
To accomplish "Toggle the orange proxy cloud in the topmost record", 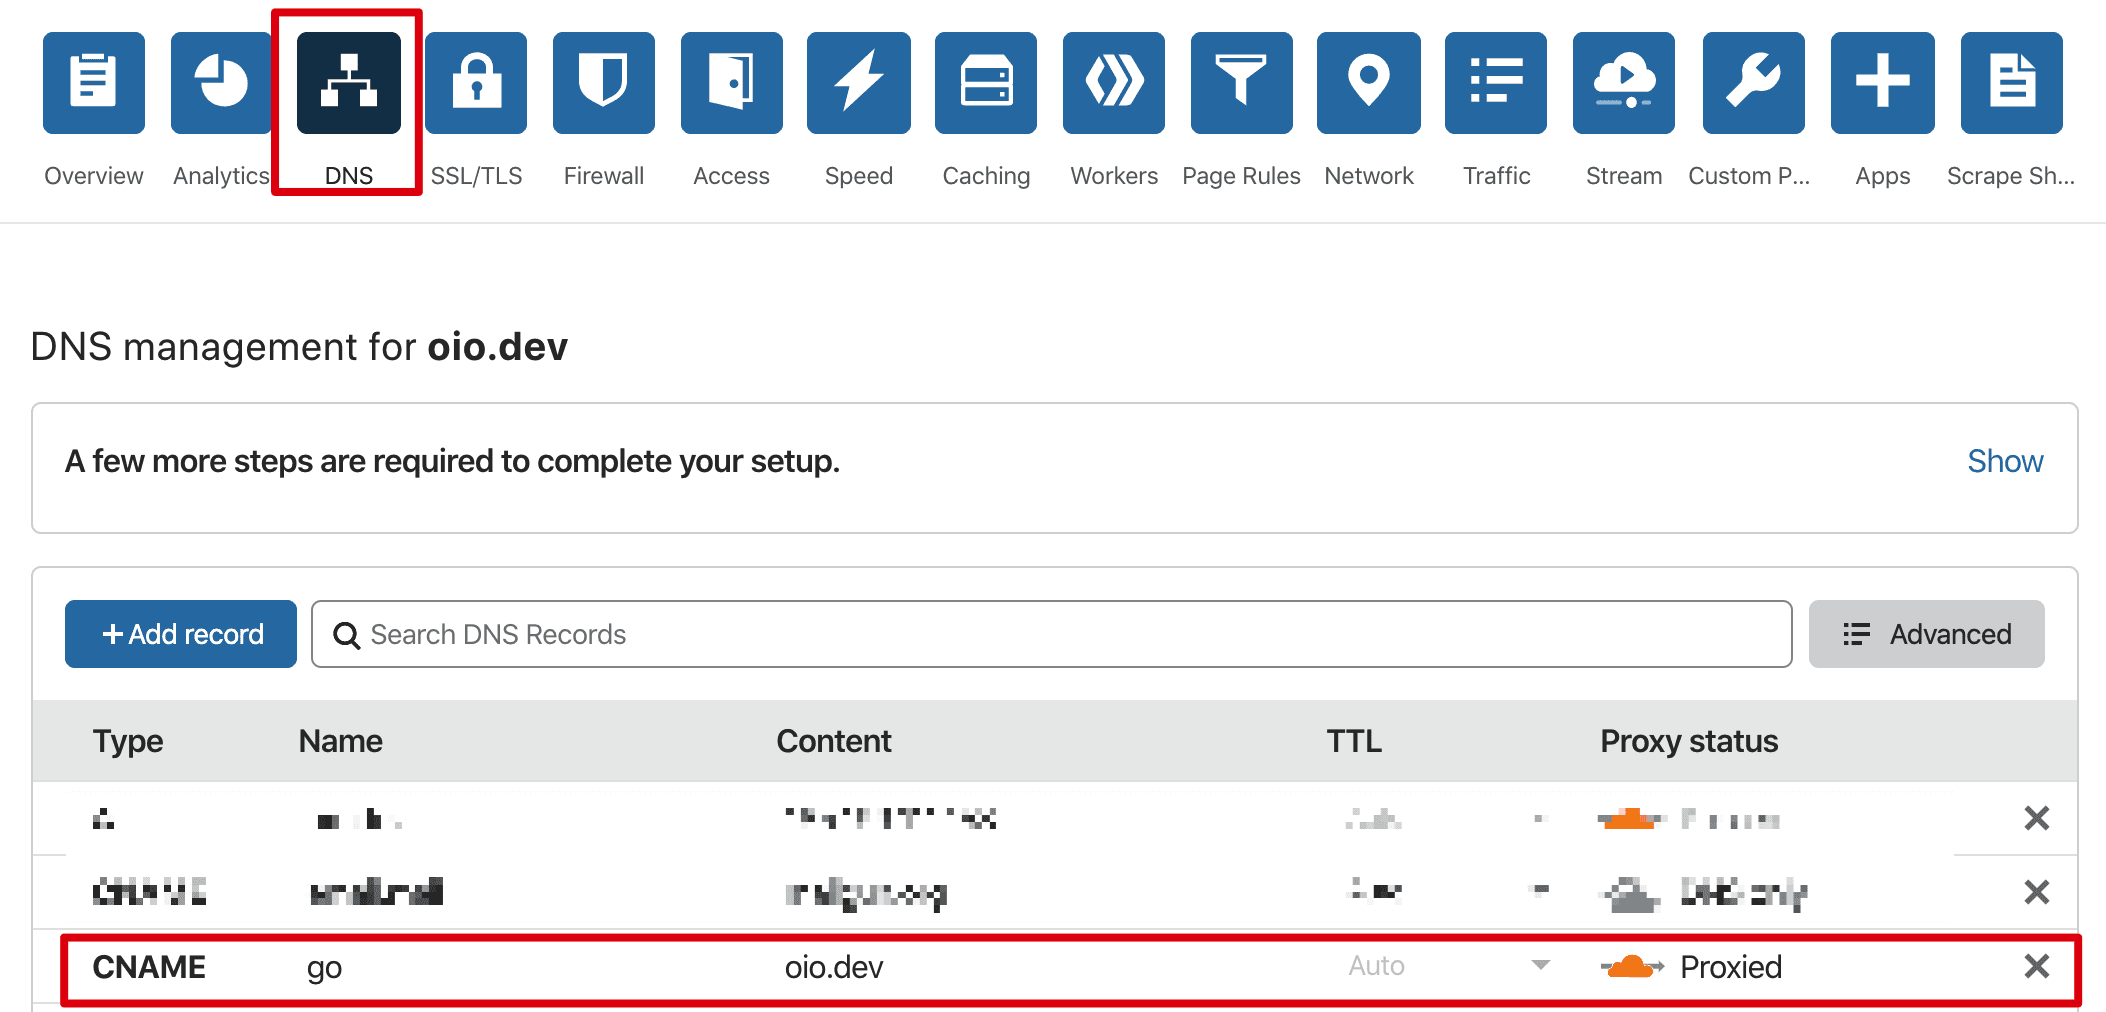I will (x=1632, y=819).
